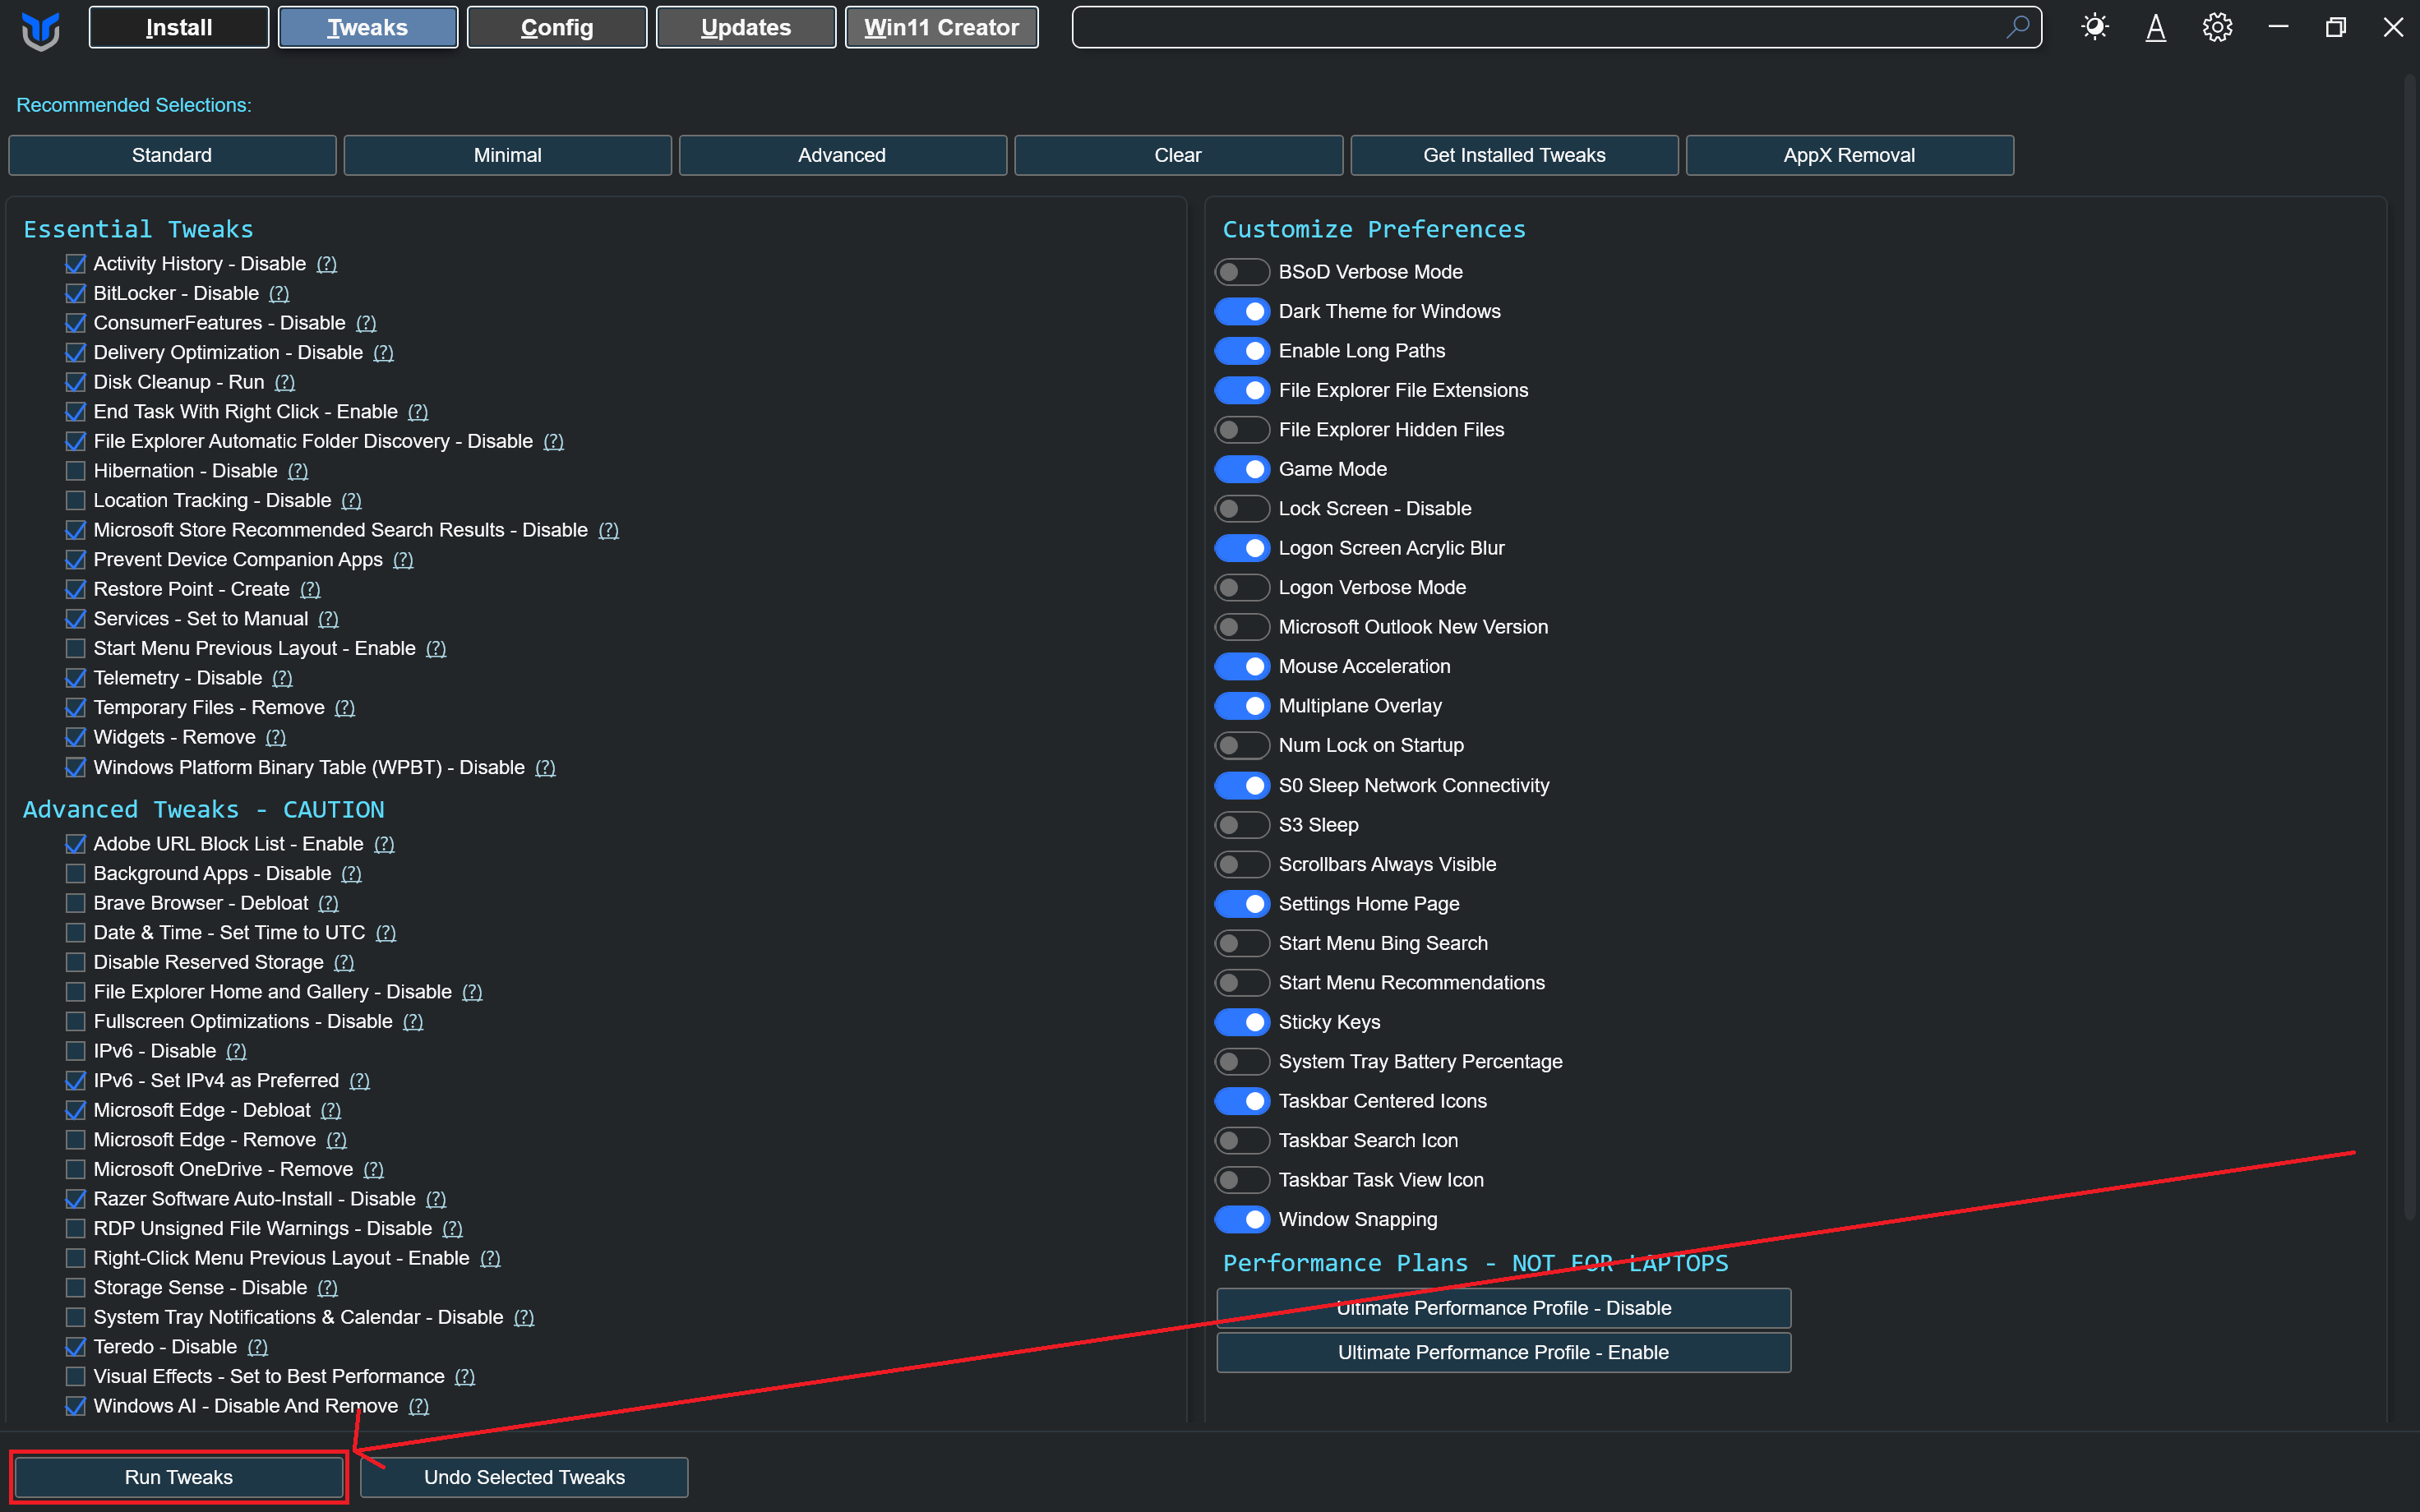Show help for IPv6 - Disable
The image size is (2420, 1512).
click(x=236, y=1051)
